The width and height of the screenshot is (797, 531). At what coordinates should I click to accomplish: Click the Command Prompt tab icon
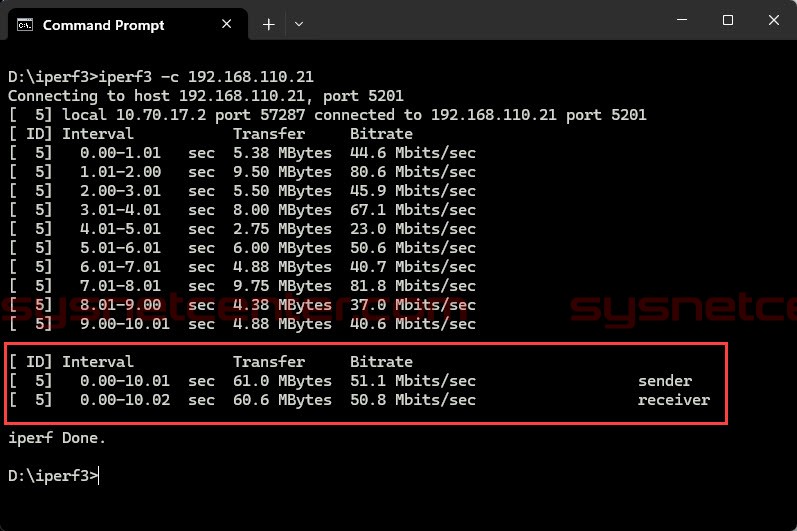pyautogui.click(x=25, y=25)
